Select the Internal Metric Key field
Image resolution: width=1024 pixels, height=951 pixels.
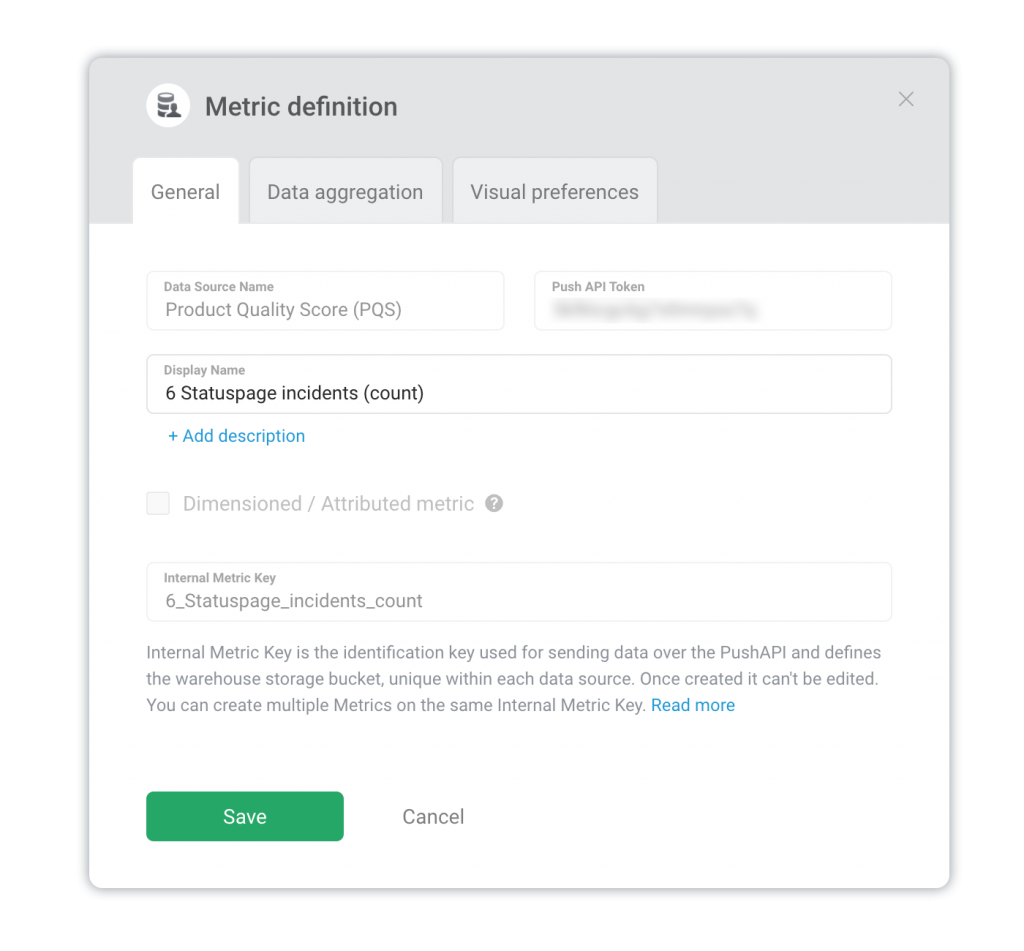pos(519,592)
